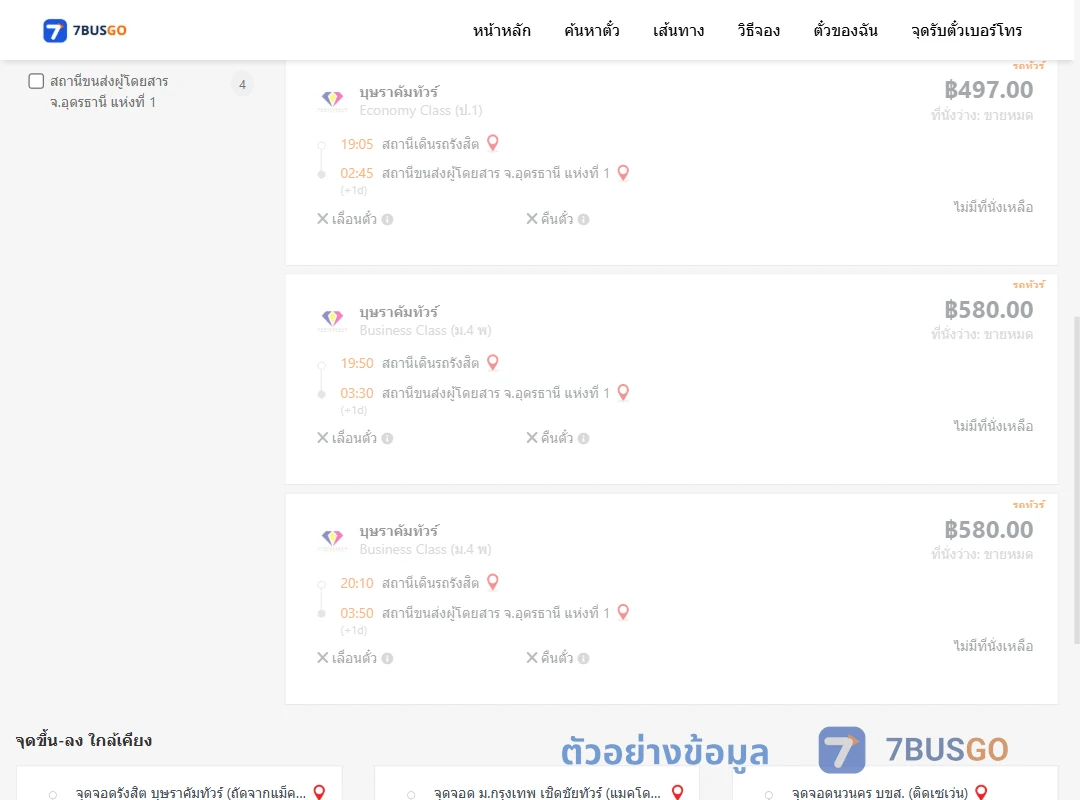Open map pin for 19:05 สถานีเดินรถรังสิต

point(492,143)
